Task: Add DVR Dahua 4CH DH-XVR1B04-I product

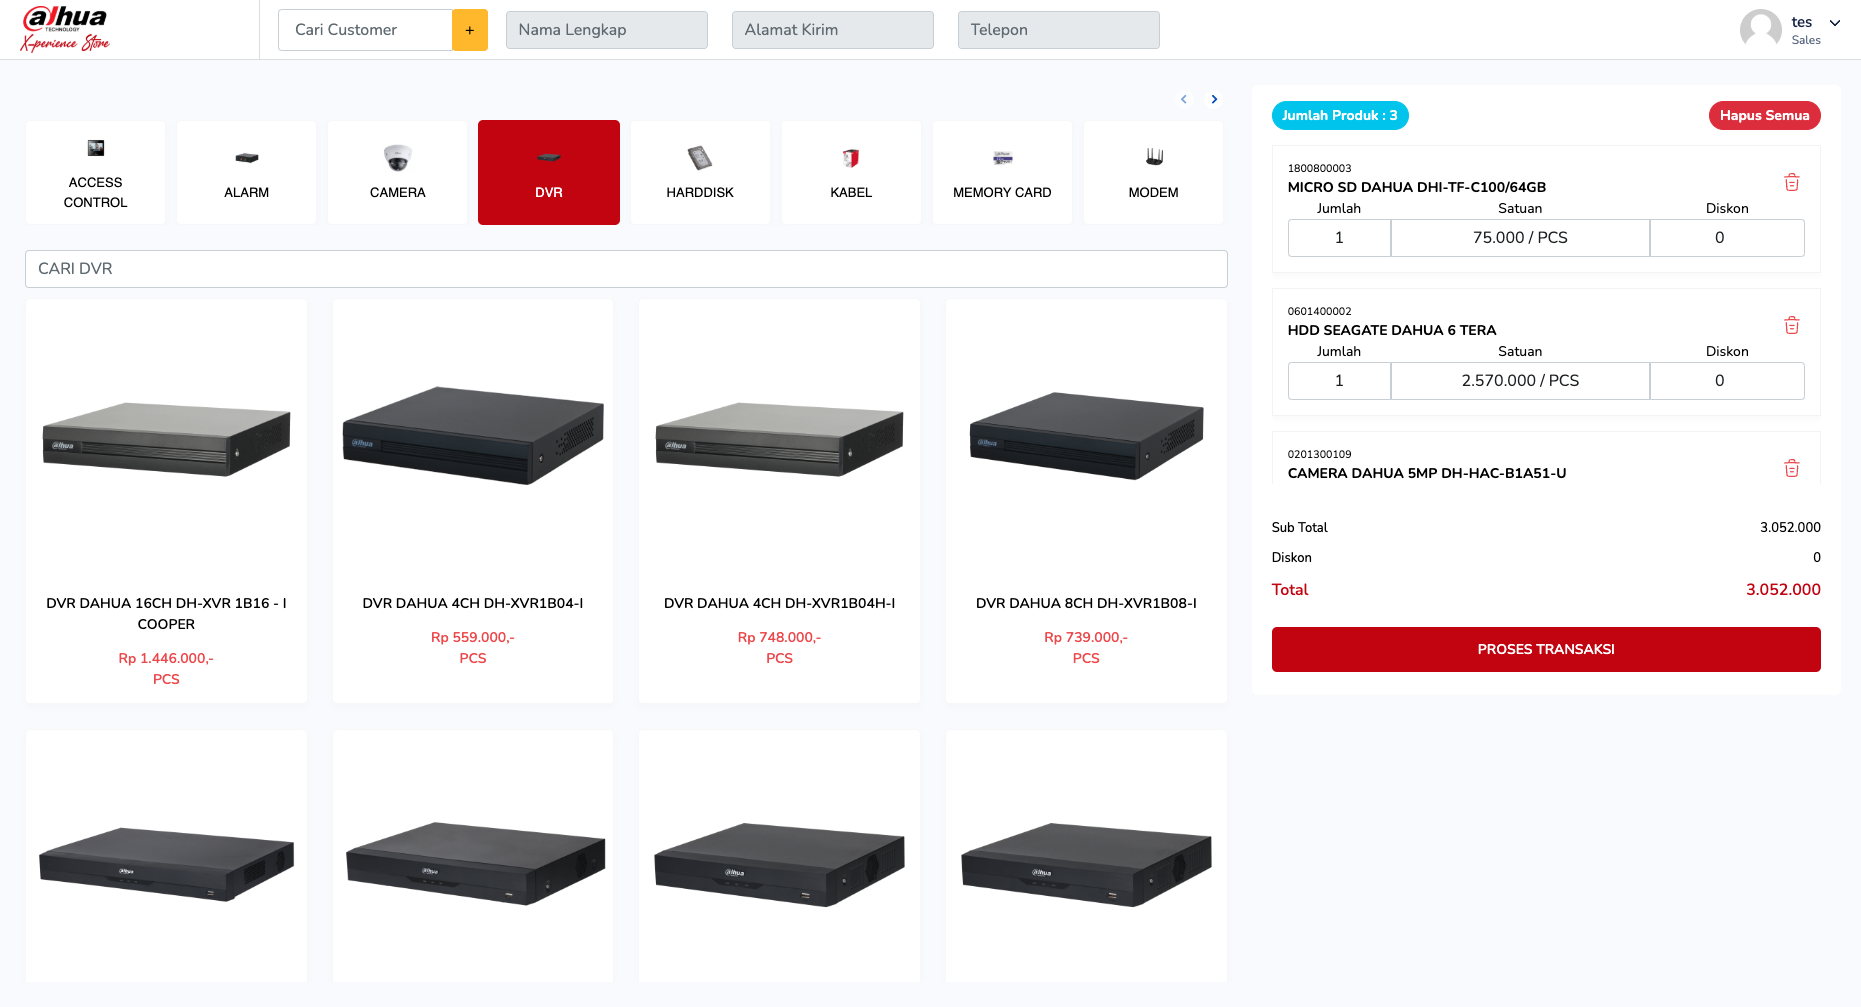Action: pos(473,501)
